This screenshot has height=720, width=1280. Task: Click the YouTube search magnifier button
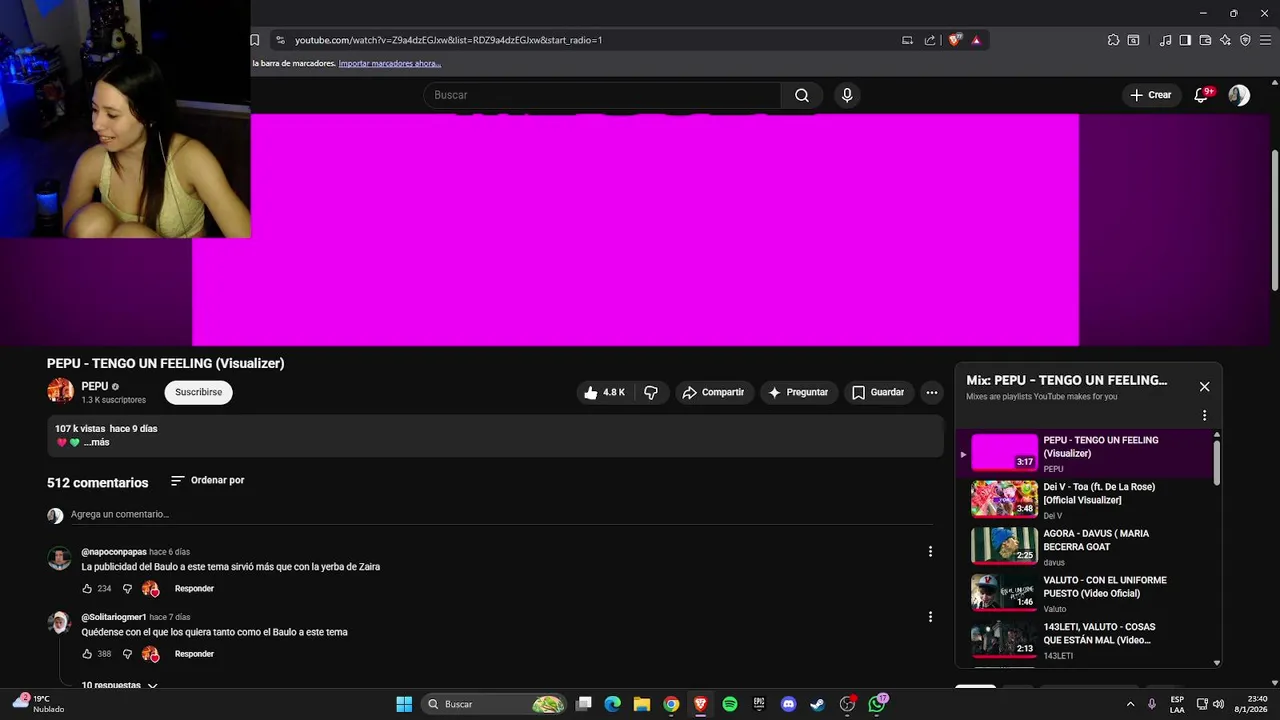pyautogui.click(x=802, y=95)
